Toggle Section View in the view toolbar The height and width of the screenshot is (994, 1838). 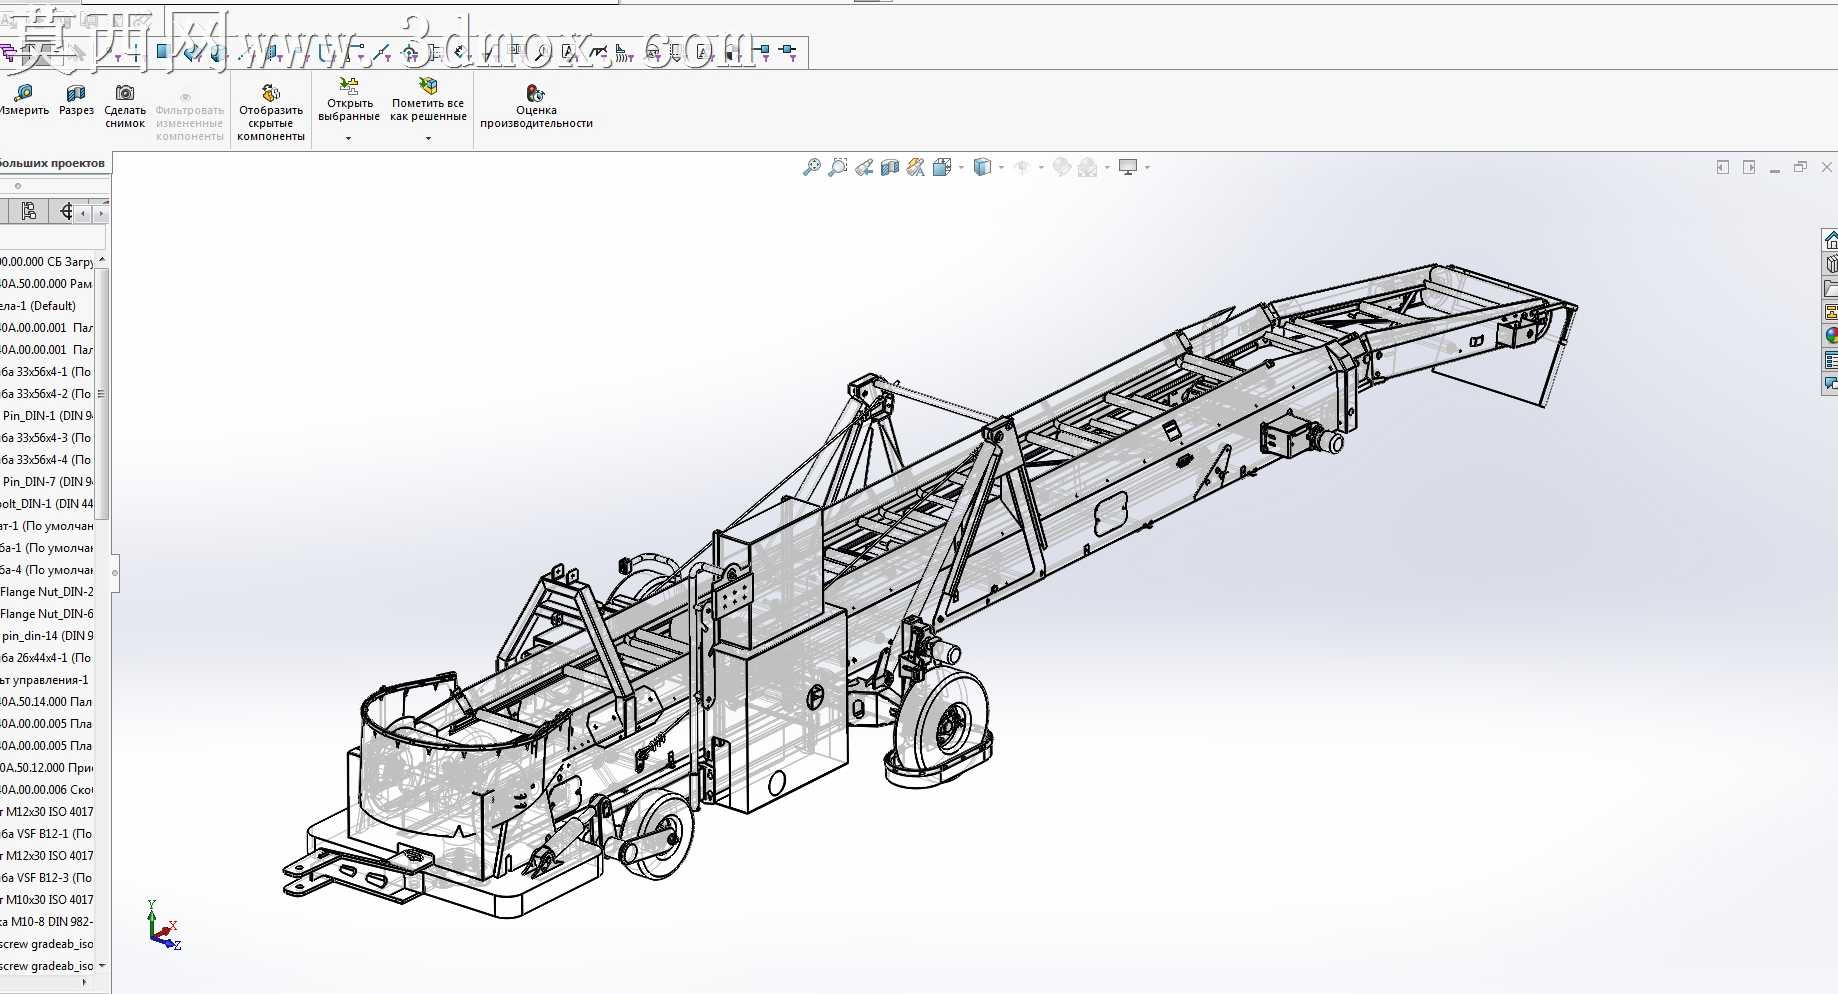[x=890, y=167]
